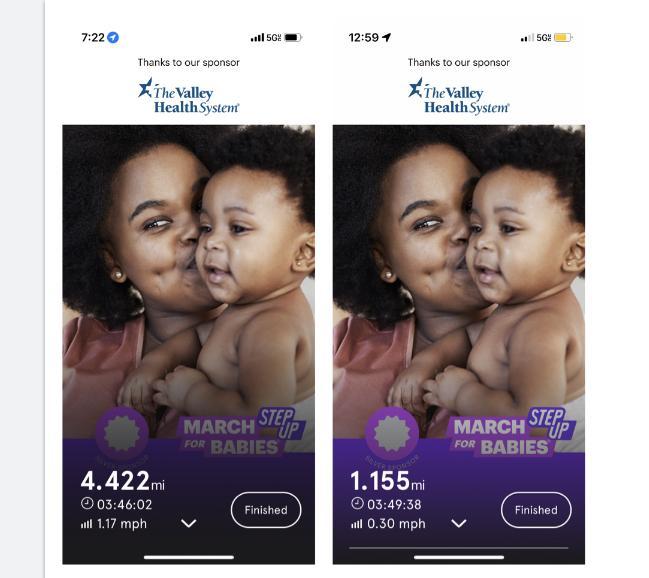The image size is (649, 578).
Task: Tap Finished button on the 4.422 mi screen
Action: tap(266, 510)
